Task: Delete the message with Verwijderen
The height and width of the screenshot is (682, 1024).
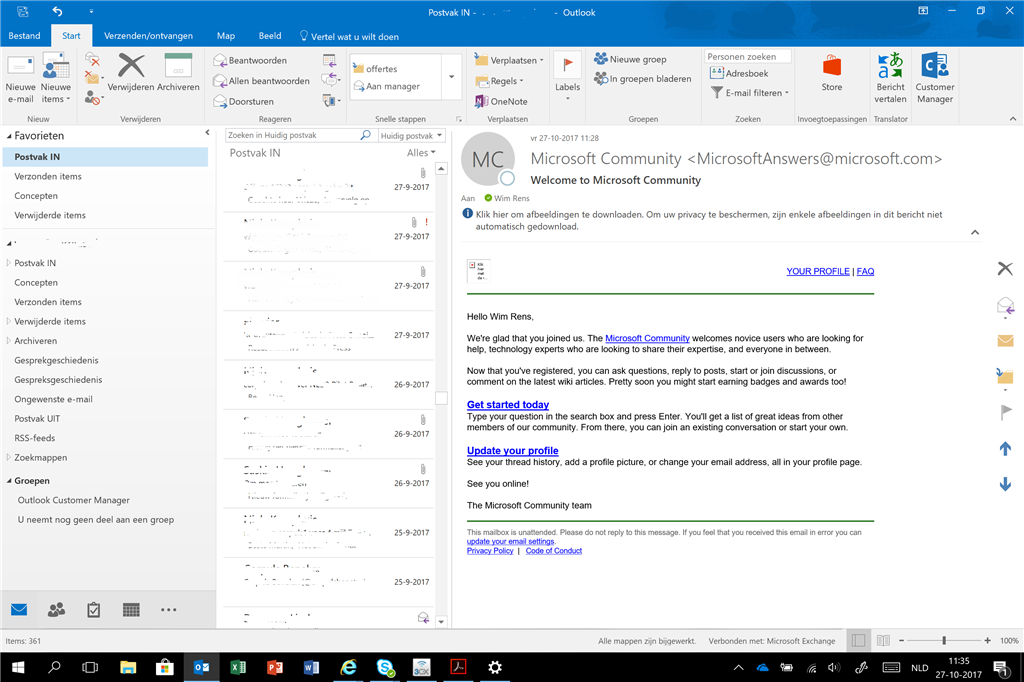Action: [x=131, y=73]
